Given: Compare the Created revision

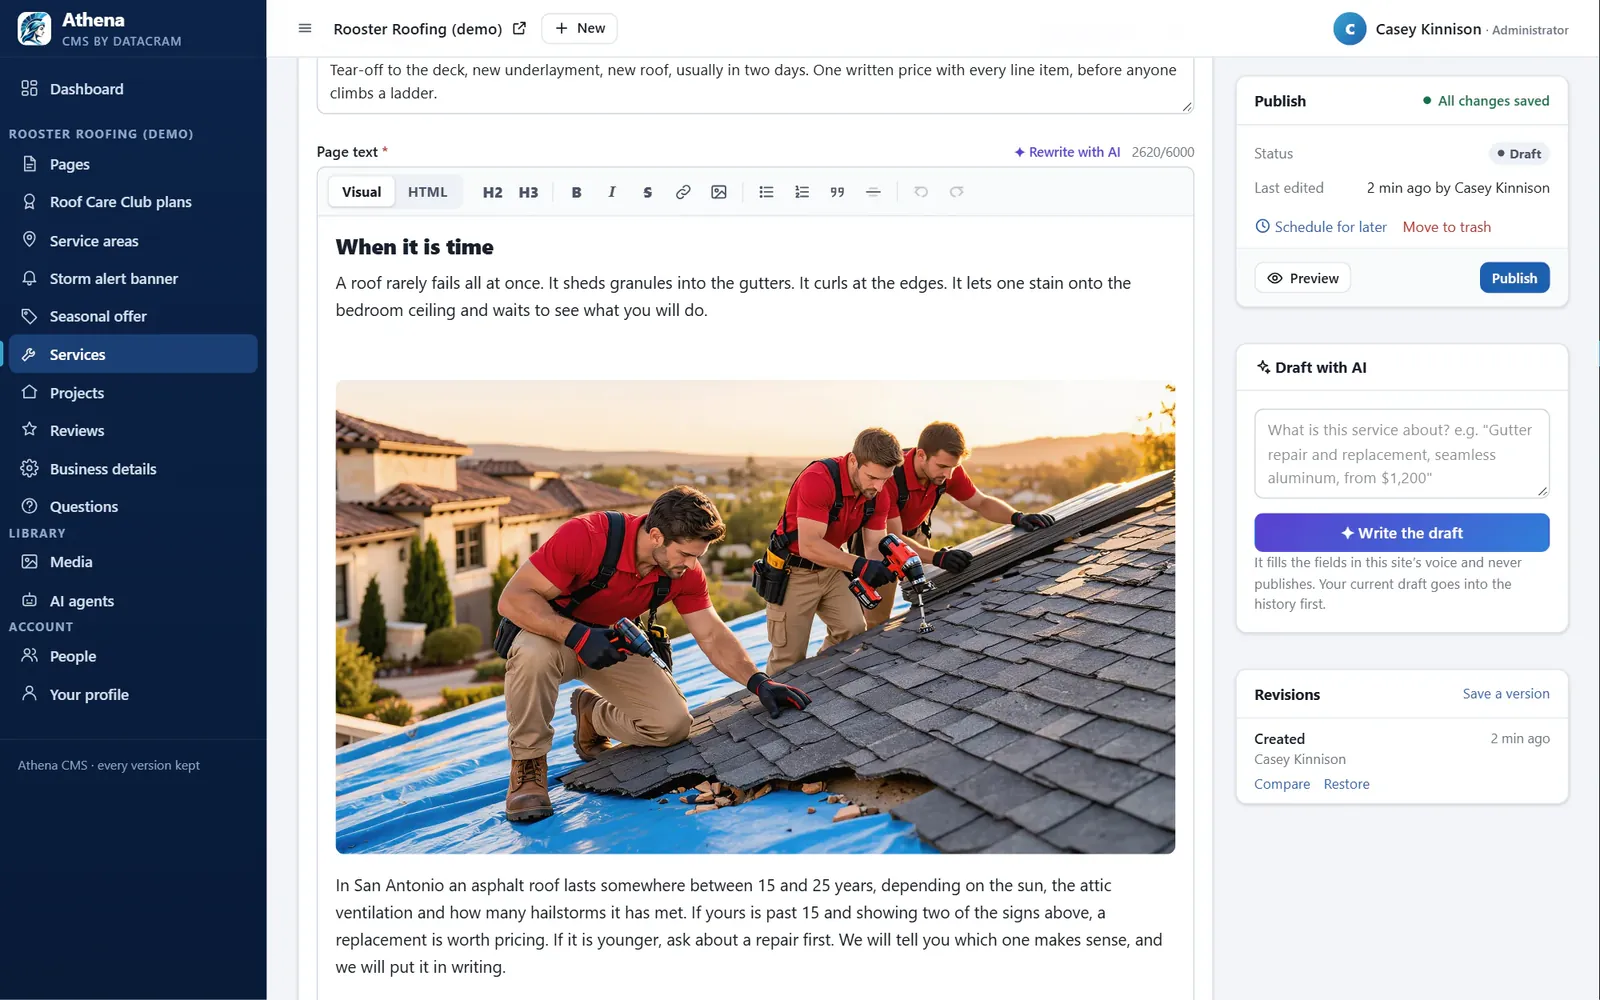Looking at the screenshot, I should pos(1282,784).
